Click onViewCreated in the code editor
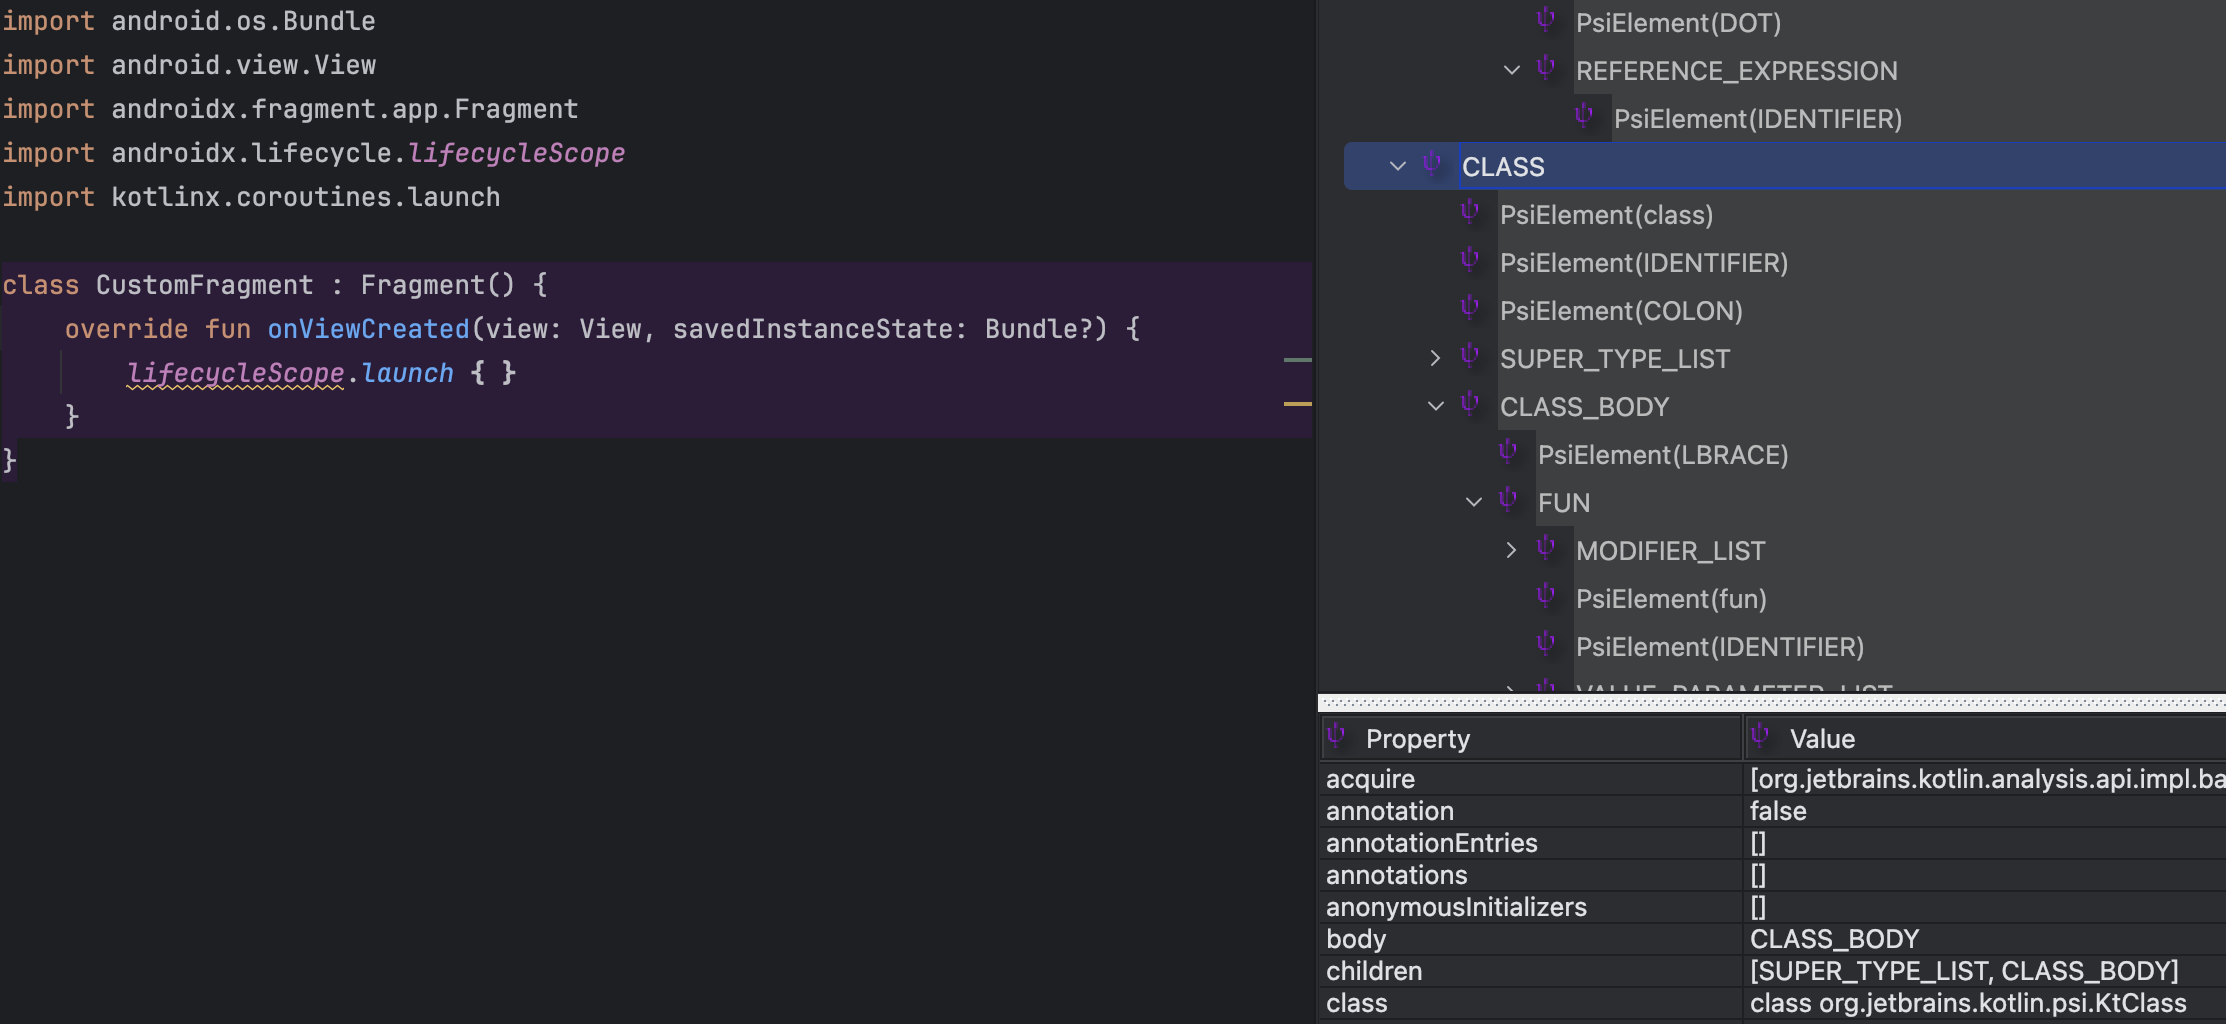The width and height of the screenshot is (2226, 1024). click(x=368, y=329)
